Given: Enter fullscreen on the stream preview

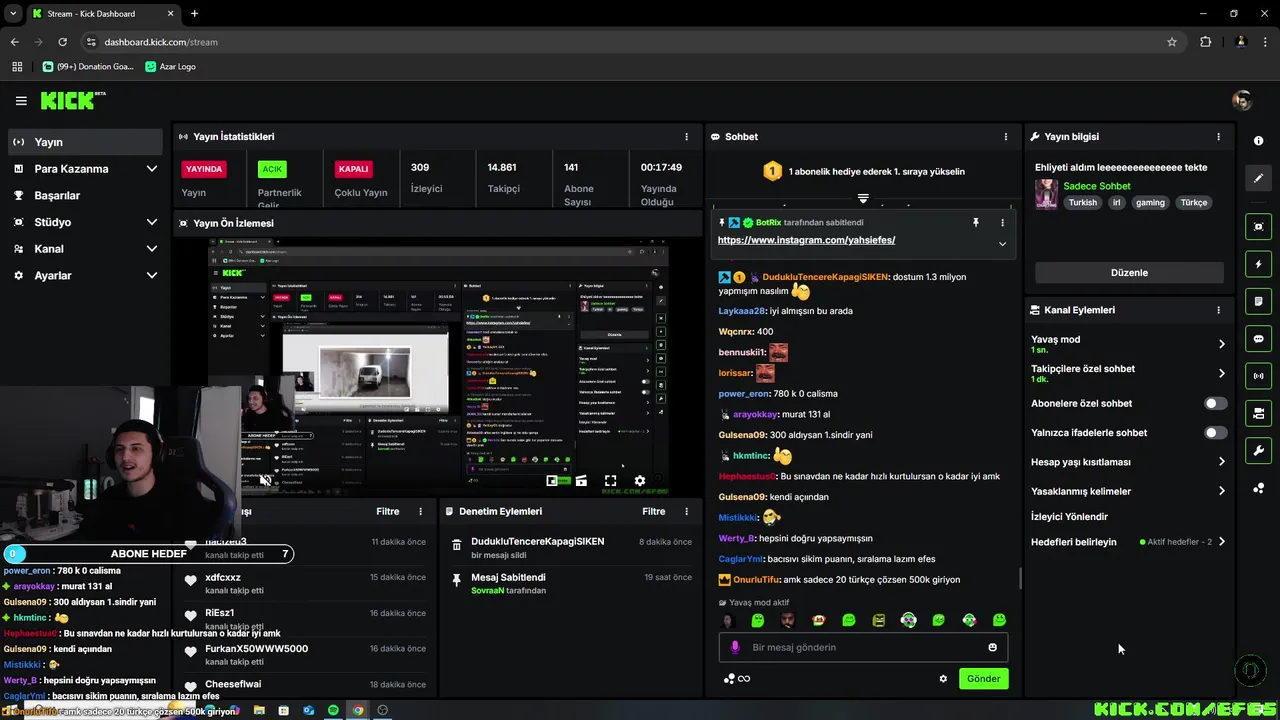Looking at the screenshot, I should coord(610,481).
